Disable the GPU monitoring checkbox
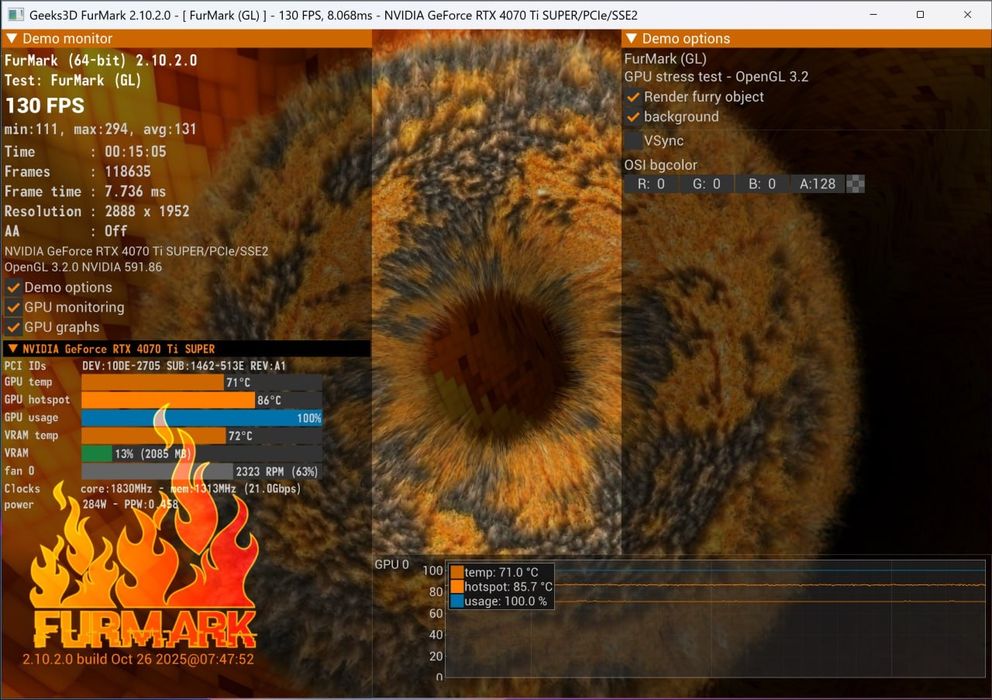Viewport: 992px width, 700px height. (x=13, y=308)
